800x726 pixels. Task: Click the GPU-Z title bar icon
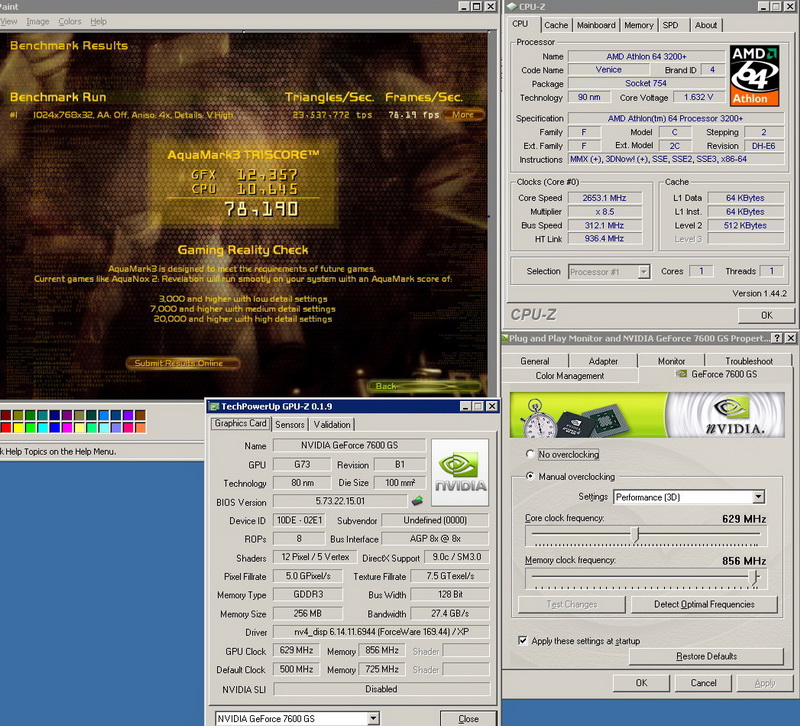tap(214, 406)
